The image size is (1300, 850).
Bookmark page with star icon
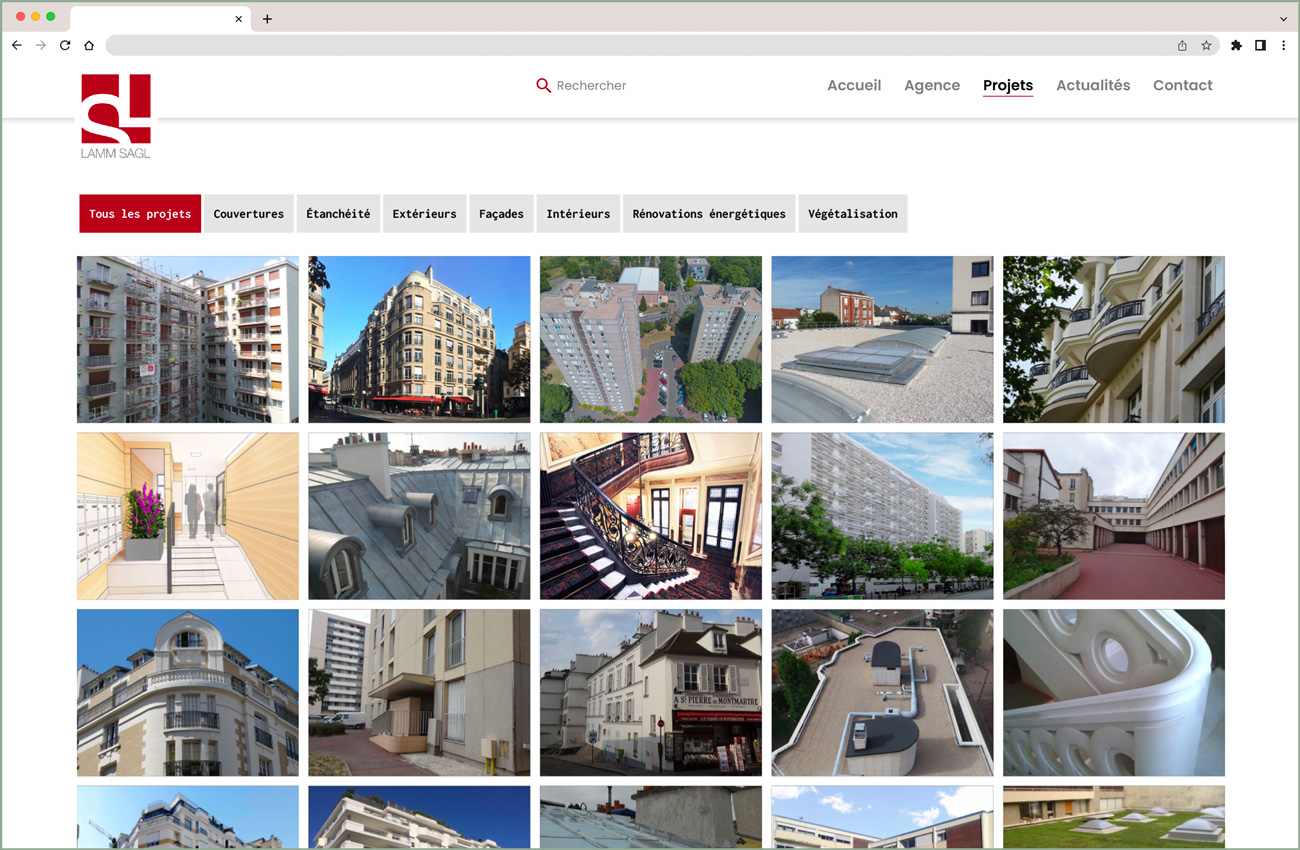(x=1206, y=45)
